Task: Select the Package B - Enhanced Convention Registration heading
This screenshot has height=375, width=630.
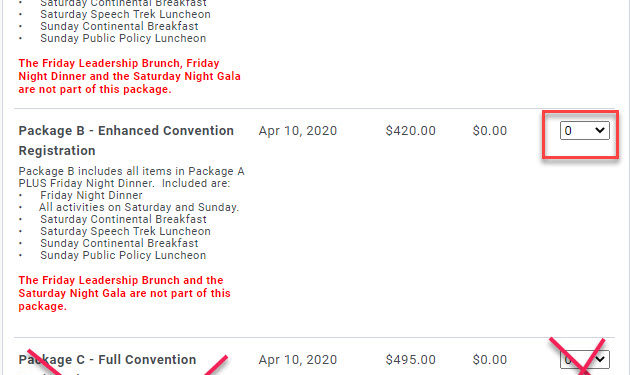Action: click(126, 141)
